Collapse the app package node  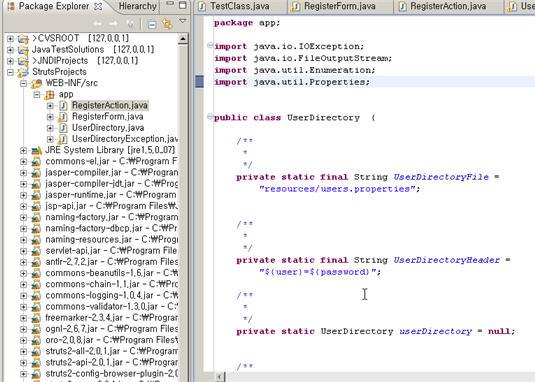pos(37,95)
